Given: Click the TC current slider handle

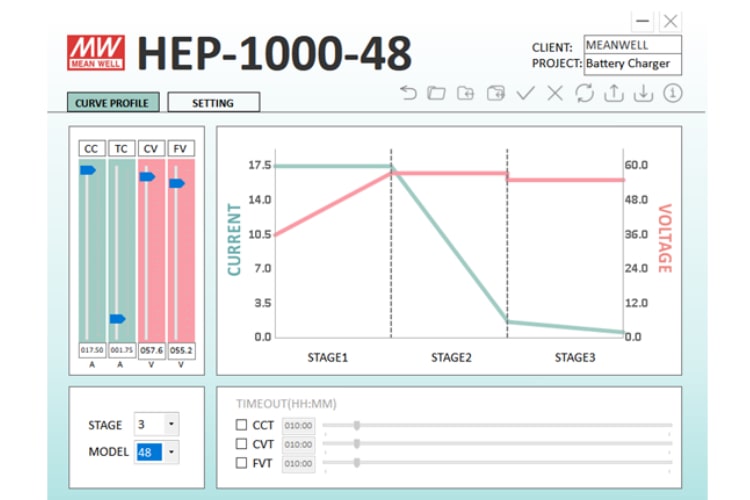Looking at the screenshot, I should pyautogui.click(x=118, y=319).
